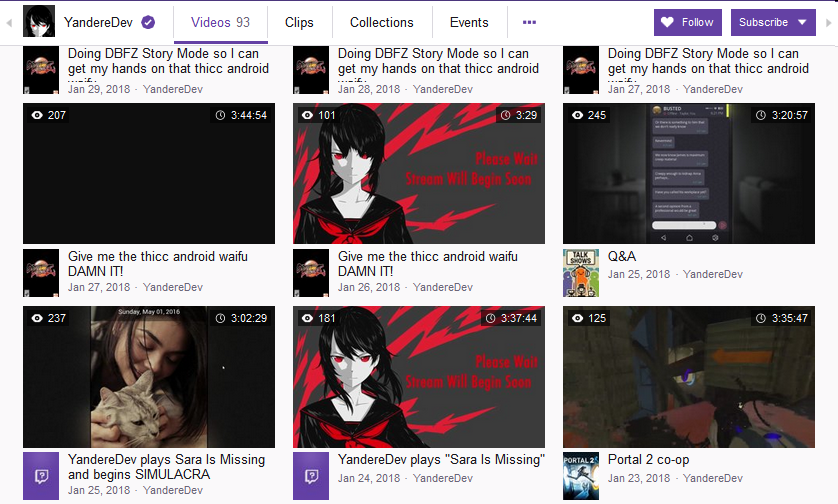The width and height of the screenshot is (838, 504).
Task: Open the three-dot more menu
Action: tap(529, 22)
